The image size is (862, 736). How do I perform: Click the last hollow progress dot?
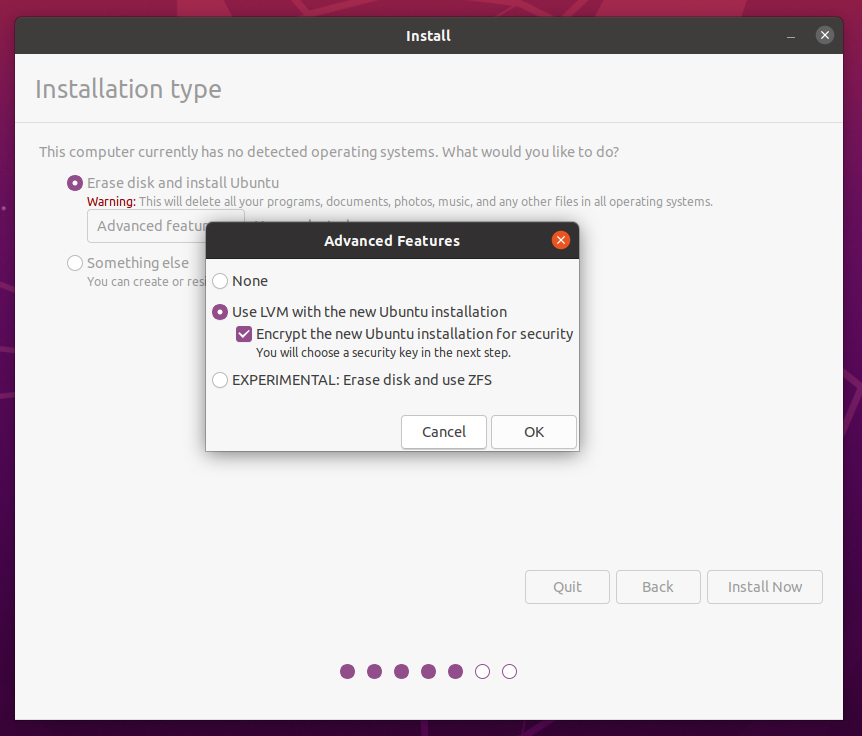509,672
